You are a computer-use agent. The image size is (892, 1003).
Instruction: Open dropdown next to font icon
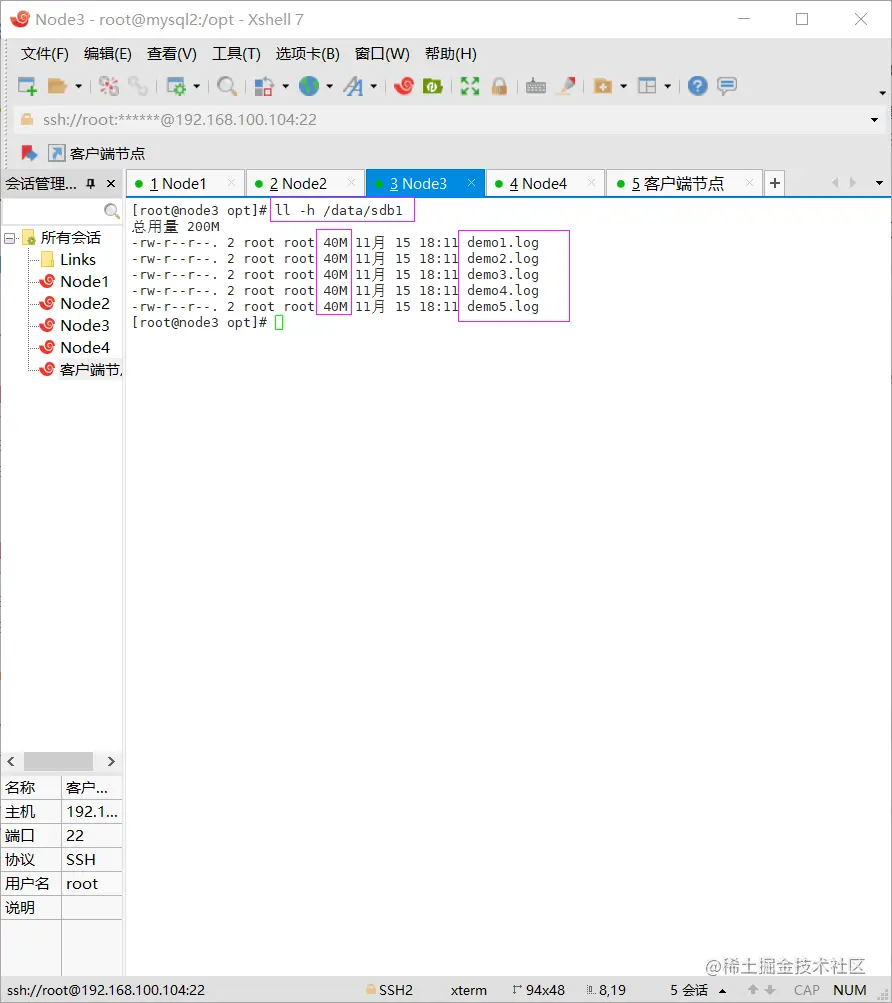pos(374,86)
